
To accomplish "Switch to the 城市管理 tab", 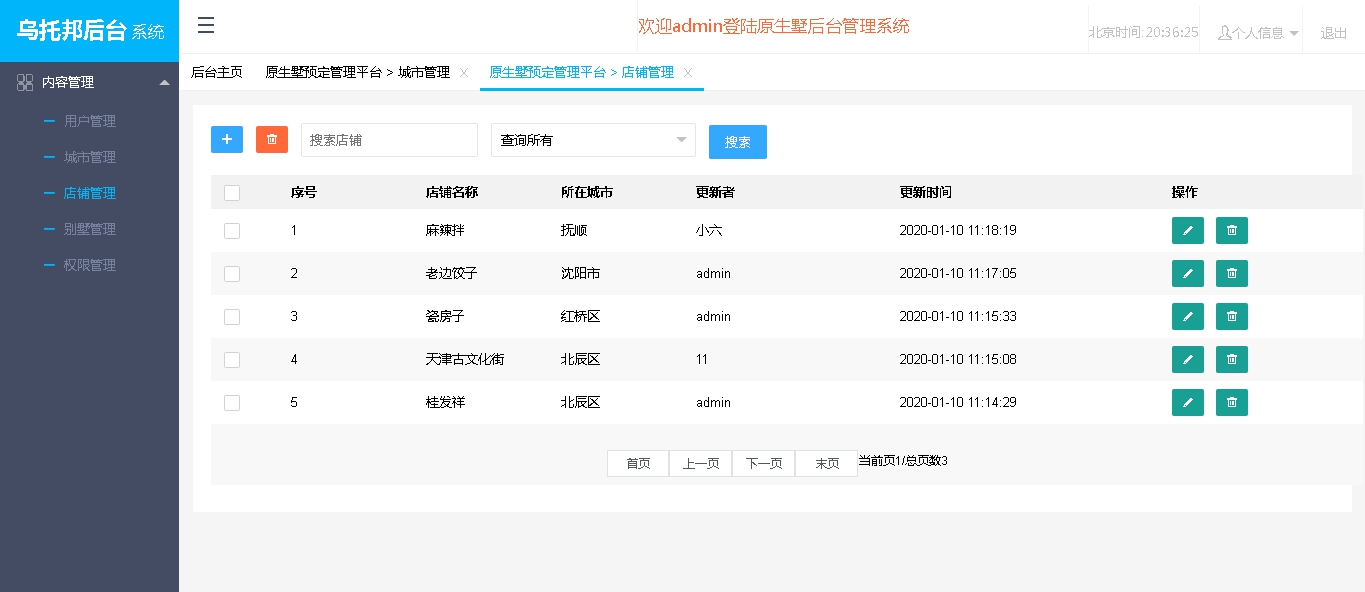I will click(357, 72).
